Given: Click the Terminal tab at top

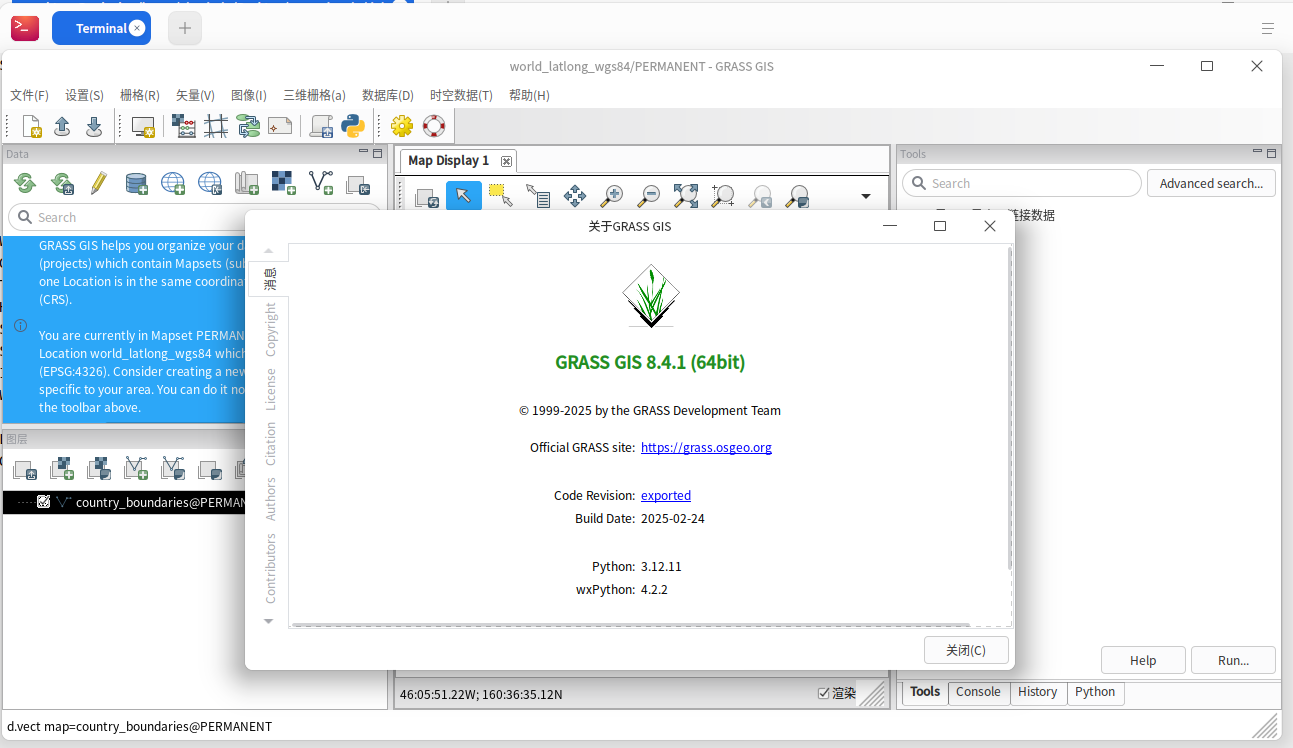Looking at the screenshot, I should [x=101, y=28].
